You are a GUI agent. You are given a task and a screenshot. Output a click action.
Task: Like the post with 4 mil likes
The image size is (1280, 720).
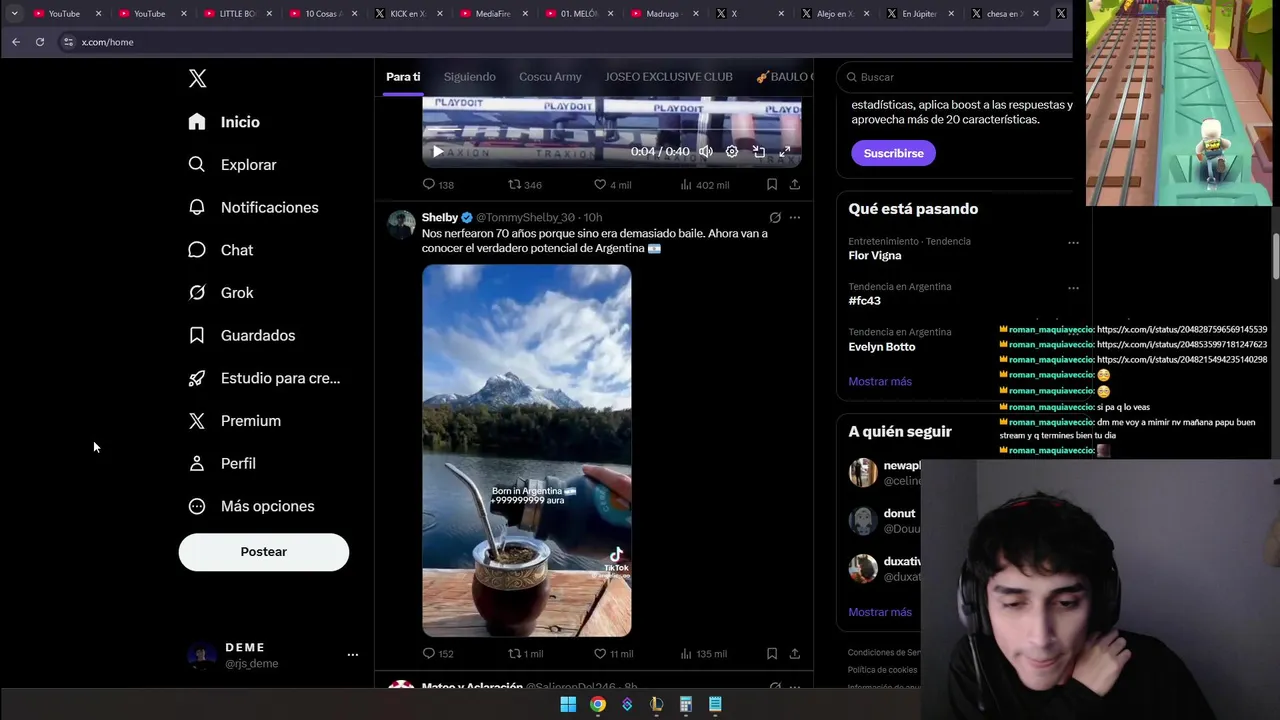(x=612, y=185)
